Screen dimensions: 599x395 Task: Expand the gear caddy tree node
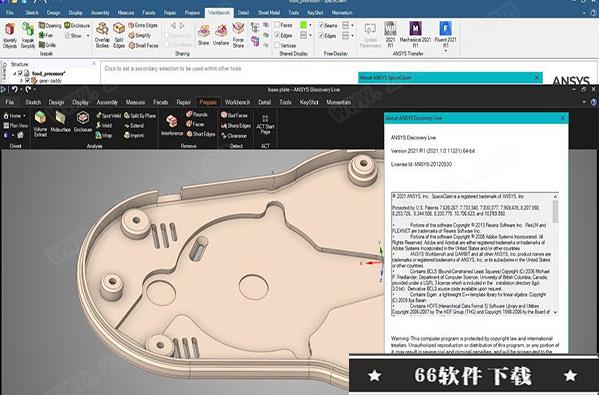[21, 81]
